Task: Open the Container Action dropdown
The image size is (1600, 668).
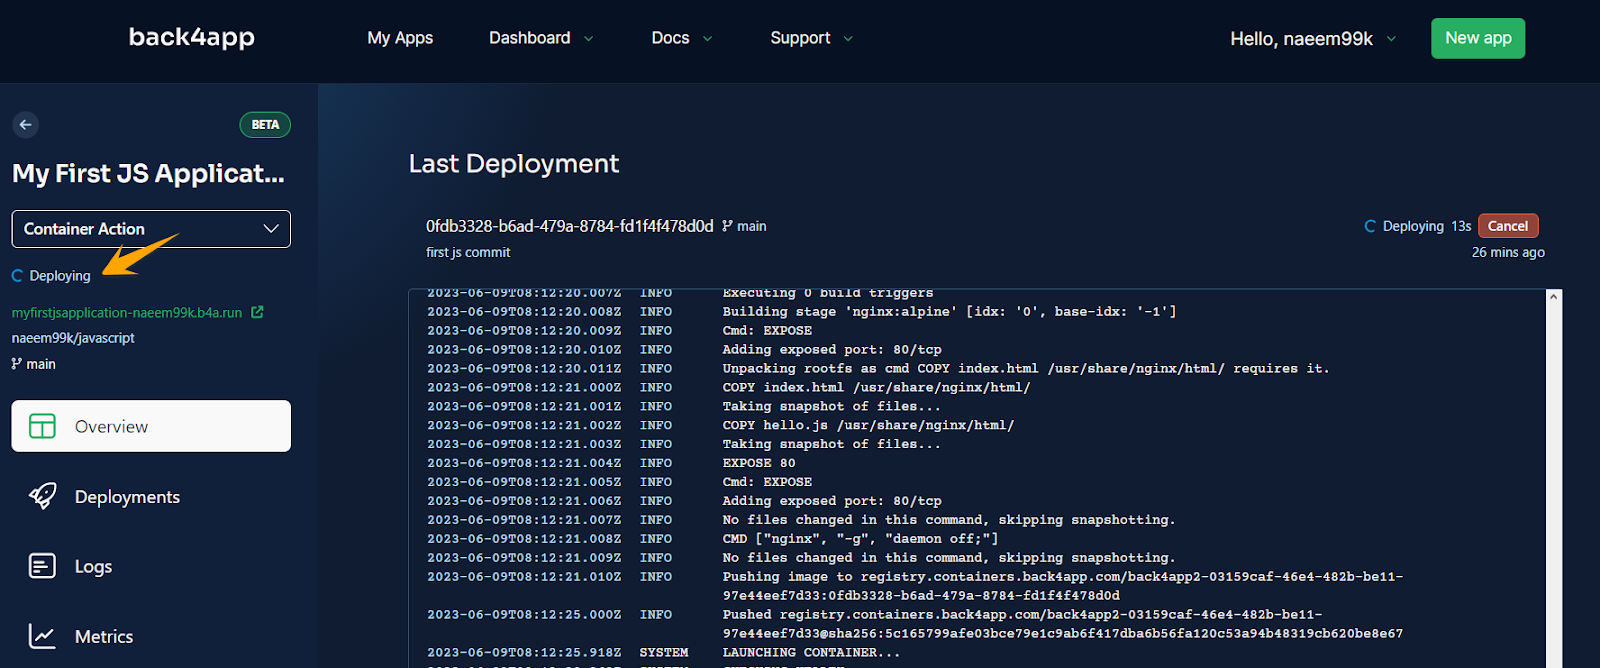Action: [151, 229]
